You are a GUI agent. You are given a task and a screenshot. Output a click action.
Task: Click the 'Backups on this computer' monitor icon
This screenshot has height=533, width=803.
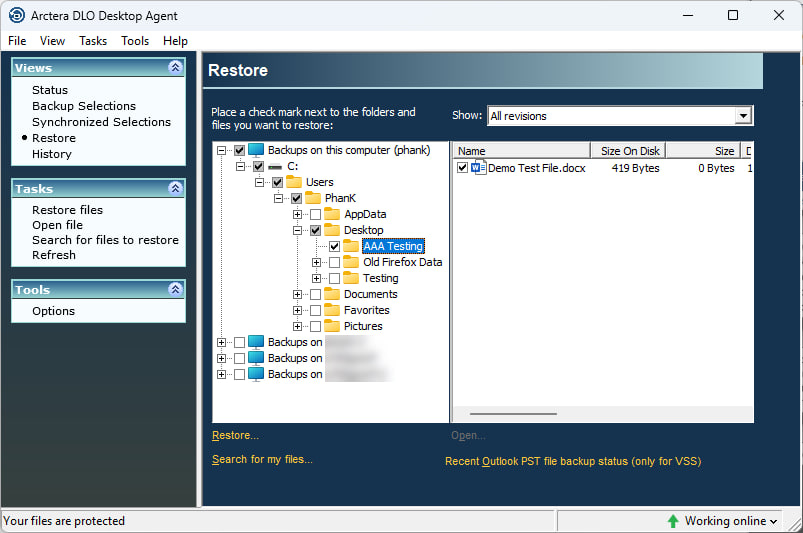click(x=256, y=150)
